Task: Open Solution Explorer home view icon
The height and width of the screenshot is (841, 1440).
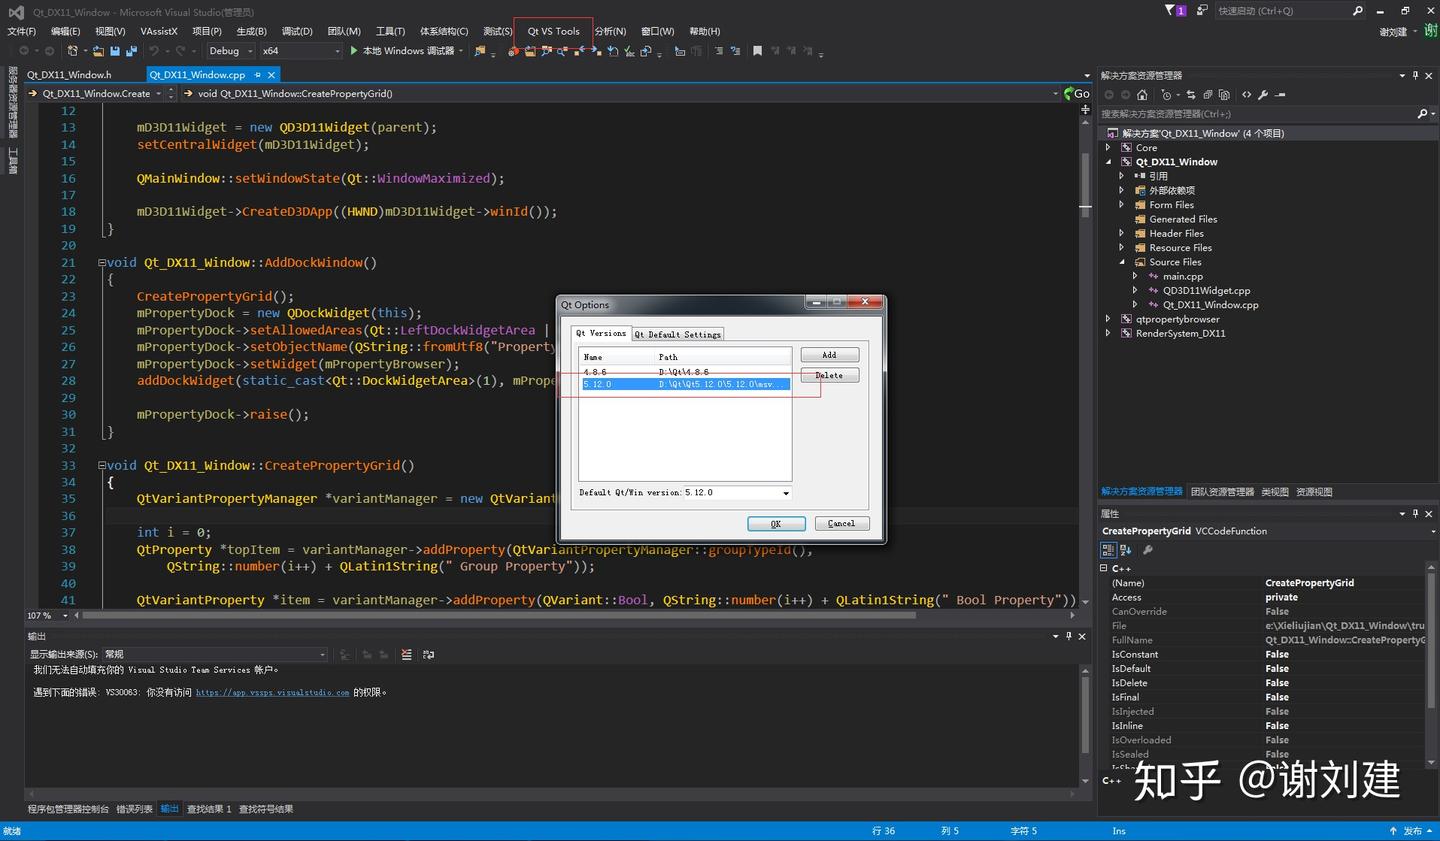Action: (1142, 94)
